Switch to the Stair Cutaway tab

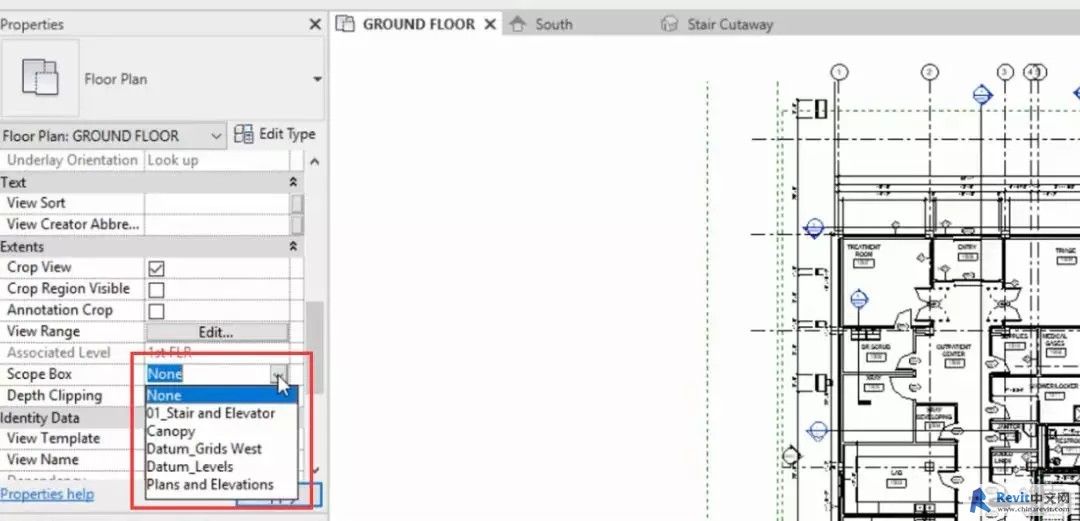pyautogui.click(x=730, y=25)
